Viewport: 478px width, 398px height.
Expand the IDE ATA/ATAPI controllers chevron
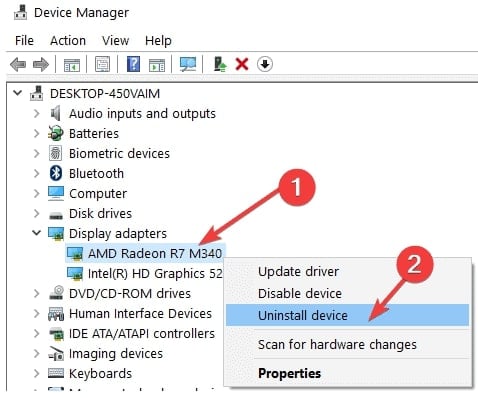tap(37, 333)
